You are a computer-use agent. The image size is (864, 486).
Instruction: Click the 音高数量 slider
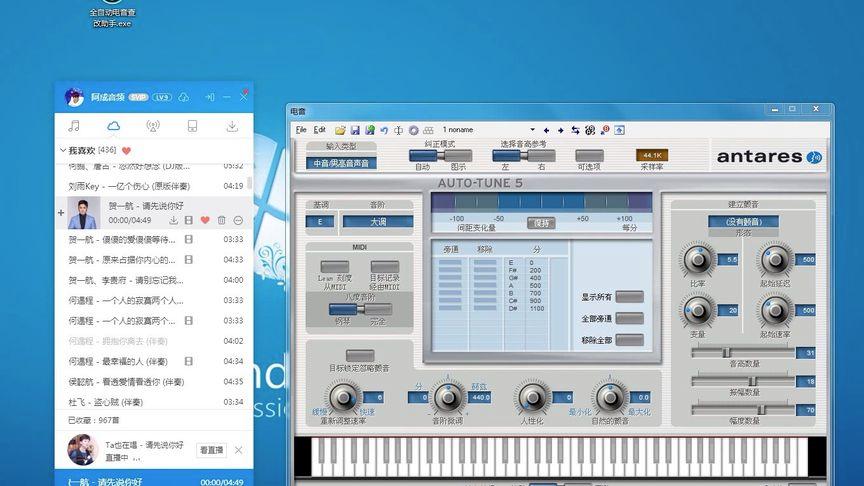point(742,352)
